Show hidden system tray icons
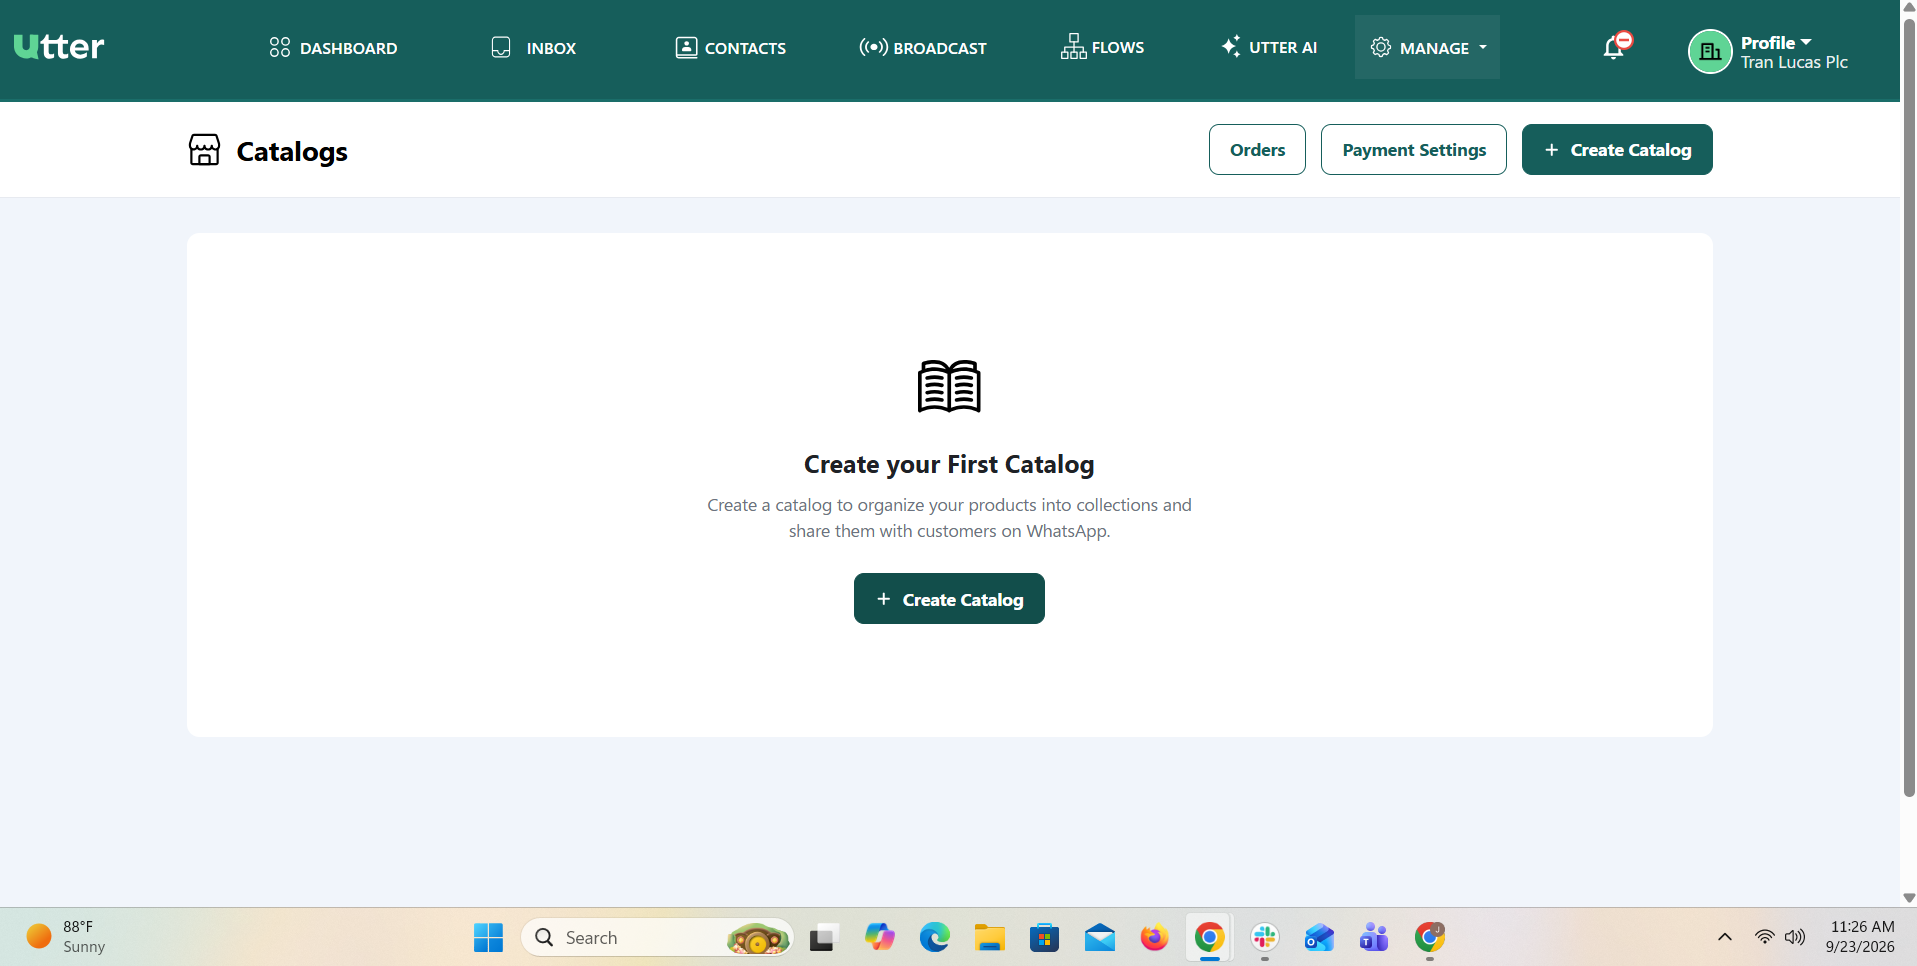The height and width of the screenshot is (966, 1917). click(x=1725, y=937)
